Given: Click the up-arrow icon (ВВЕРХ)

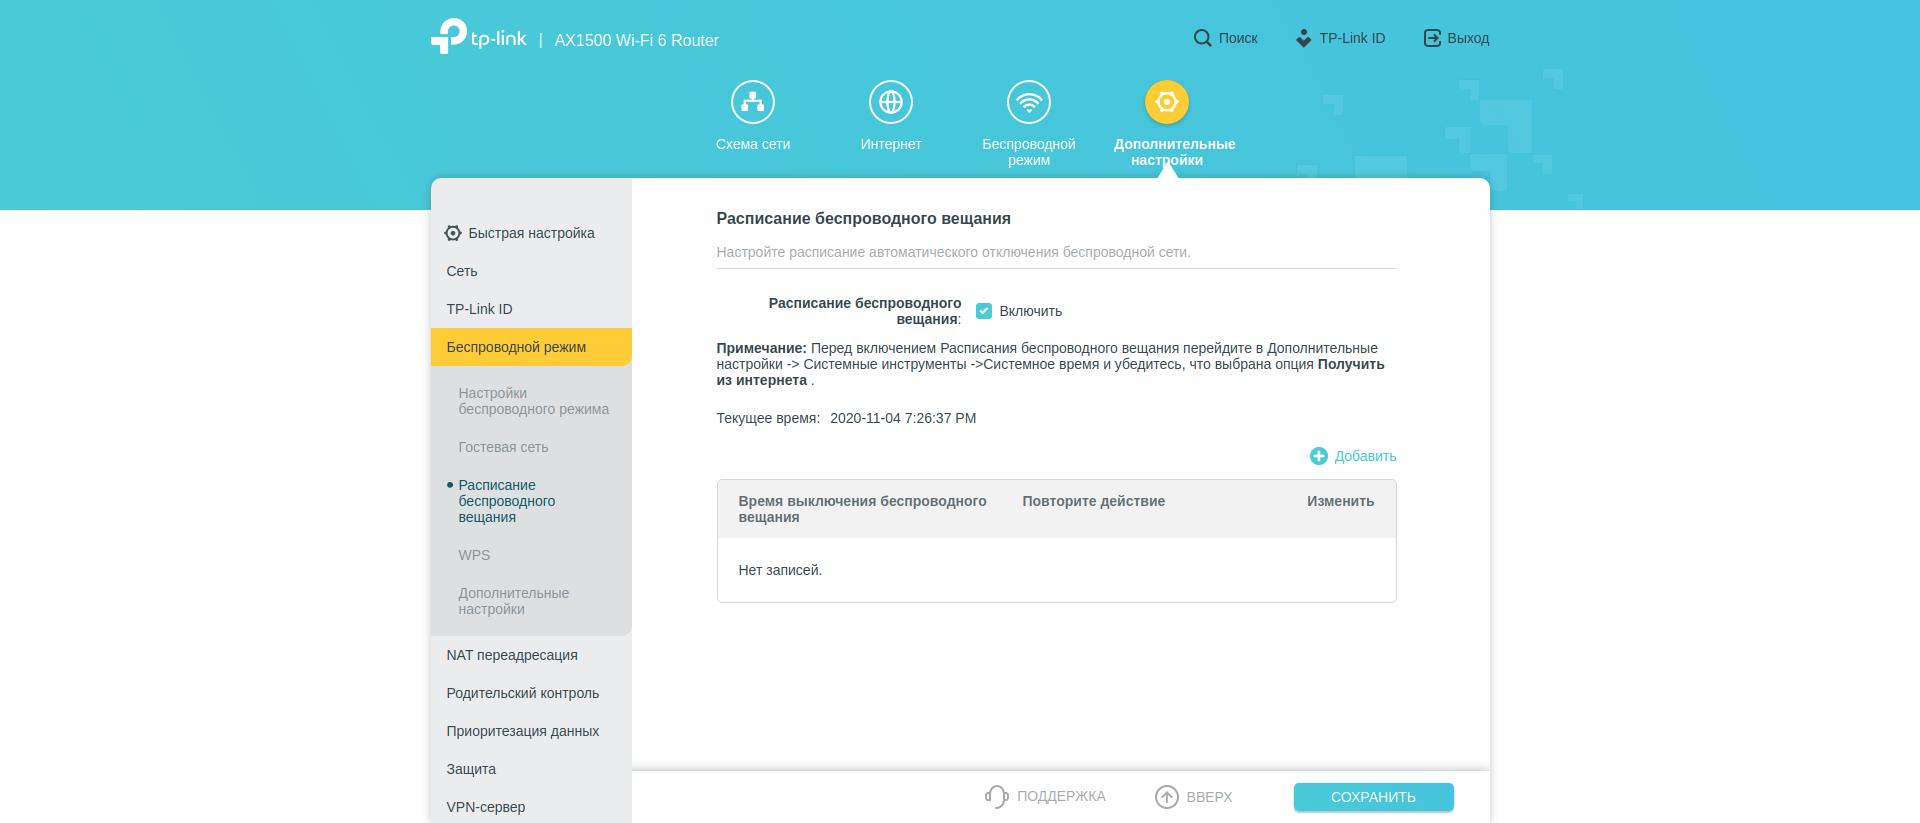Looking at the screenshot, I should tap(1166, 796).
